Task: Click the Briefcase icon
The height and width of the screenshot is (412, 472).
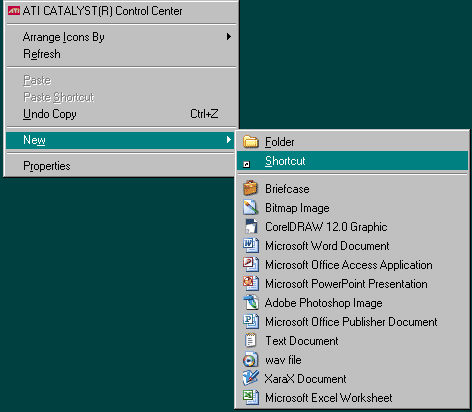Action: pos(251,188)
